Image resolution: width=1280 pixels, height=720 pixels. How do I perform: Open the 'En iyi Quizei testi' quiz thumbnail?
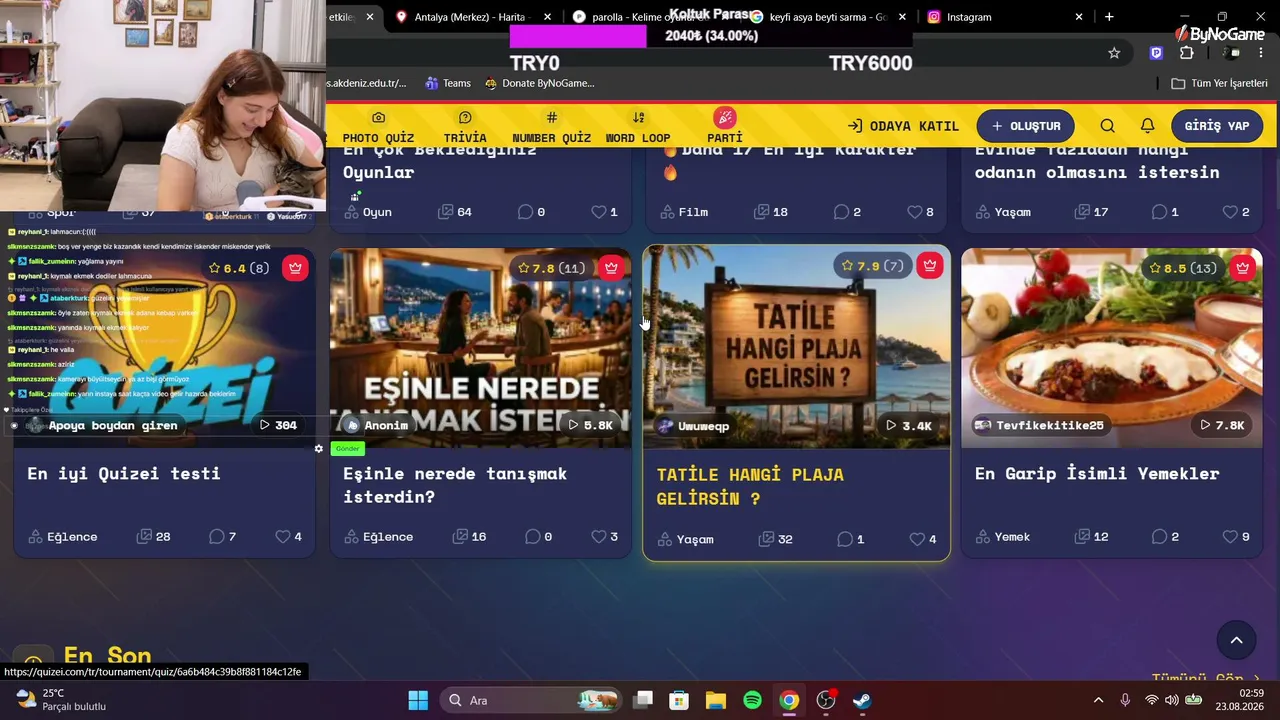click(x=164, y=348)
